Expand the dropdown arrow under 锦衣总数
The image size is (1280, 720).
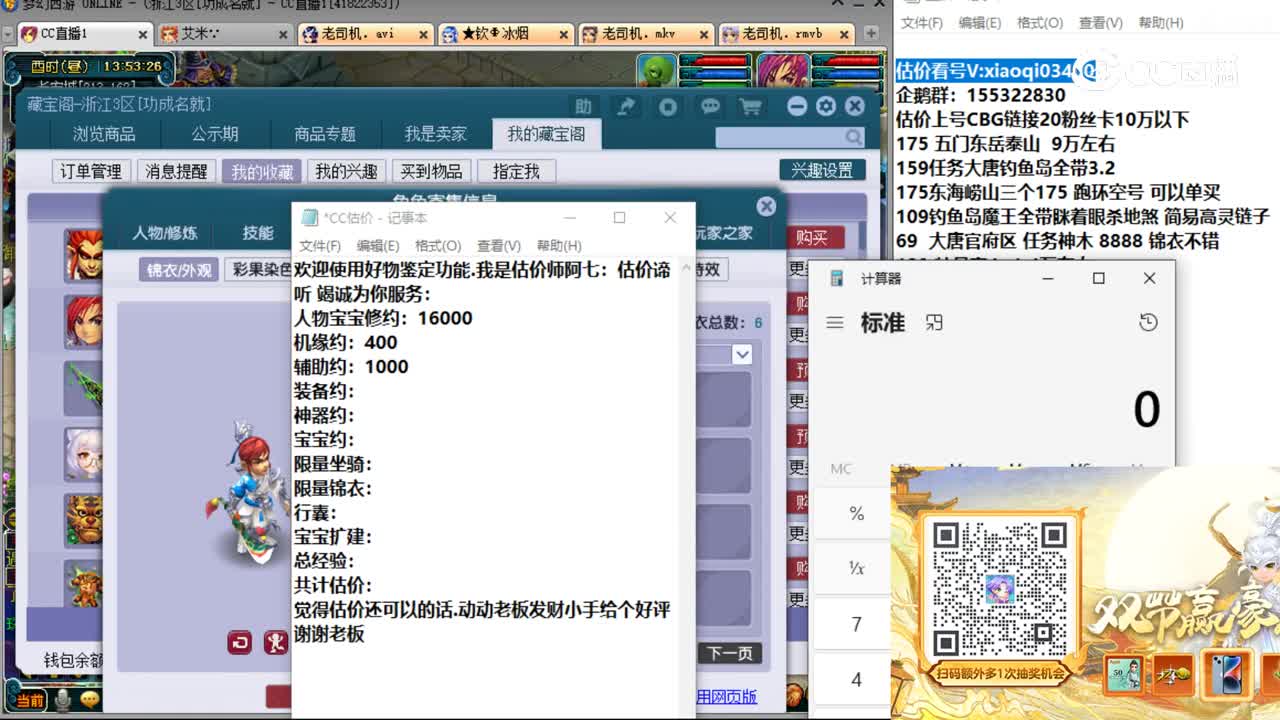(x=742, y=354)
